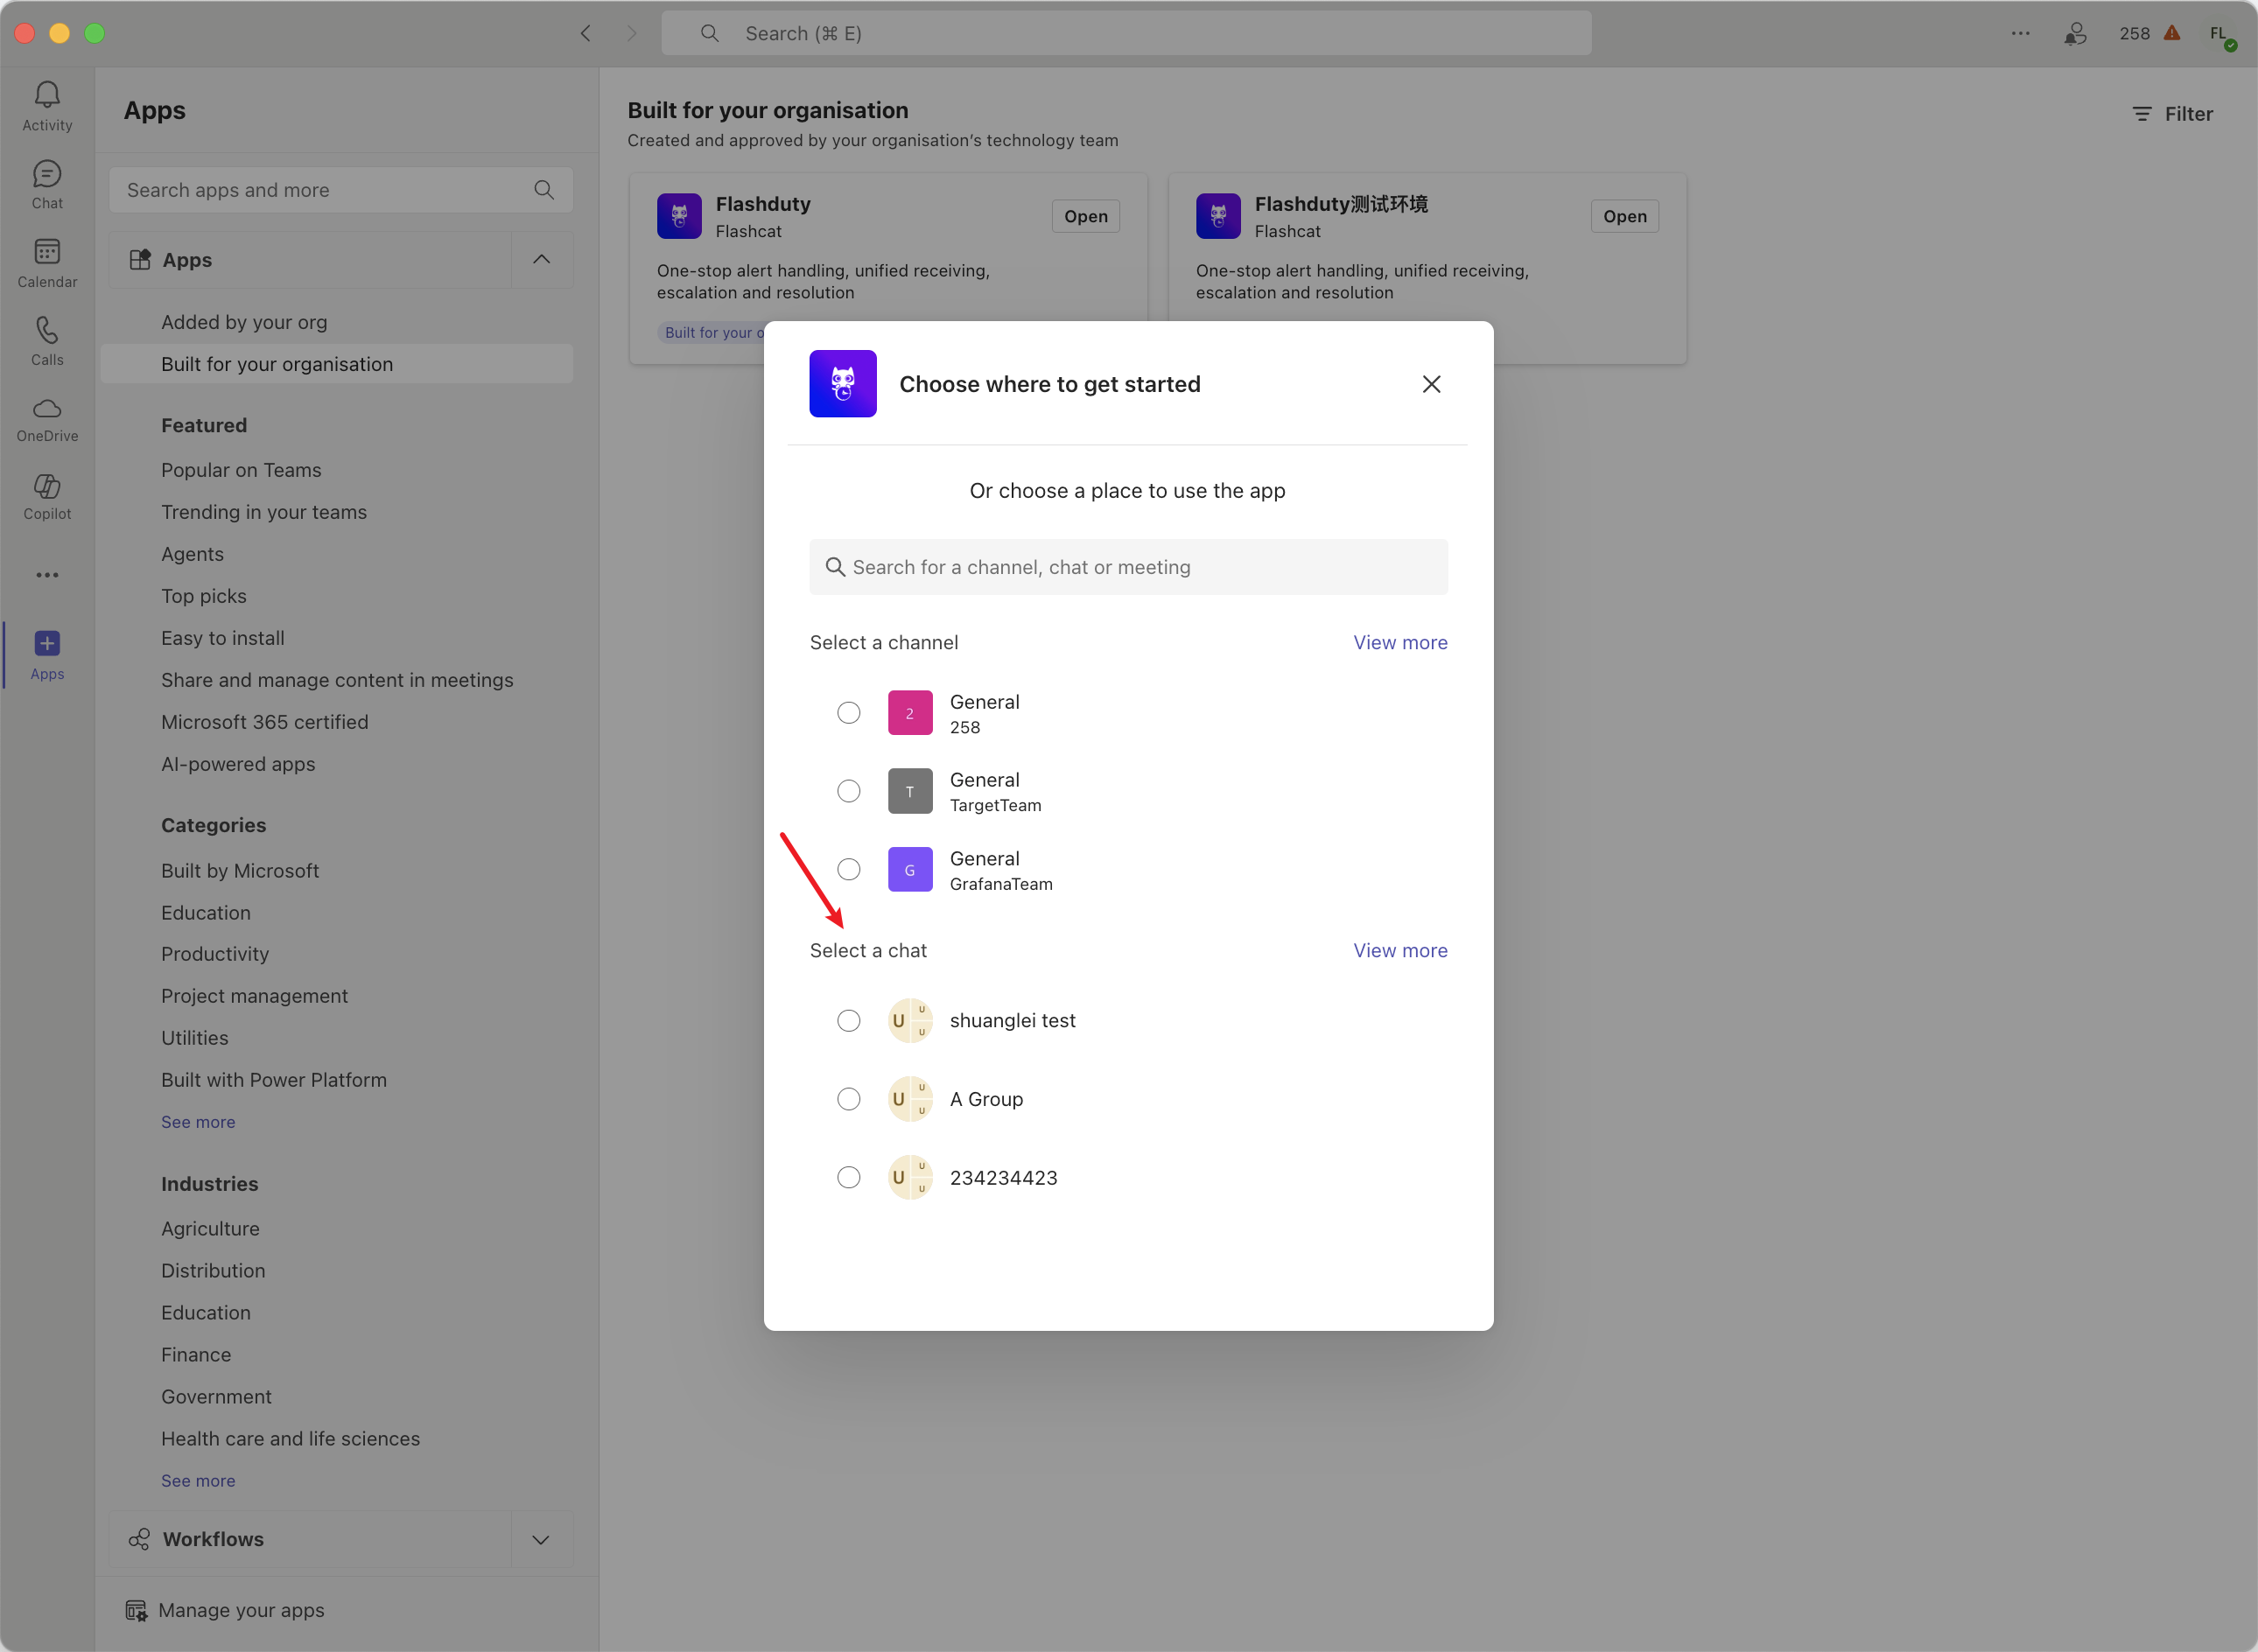
Task: Open the FL profile avatar
Action: click(2220, 34)
